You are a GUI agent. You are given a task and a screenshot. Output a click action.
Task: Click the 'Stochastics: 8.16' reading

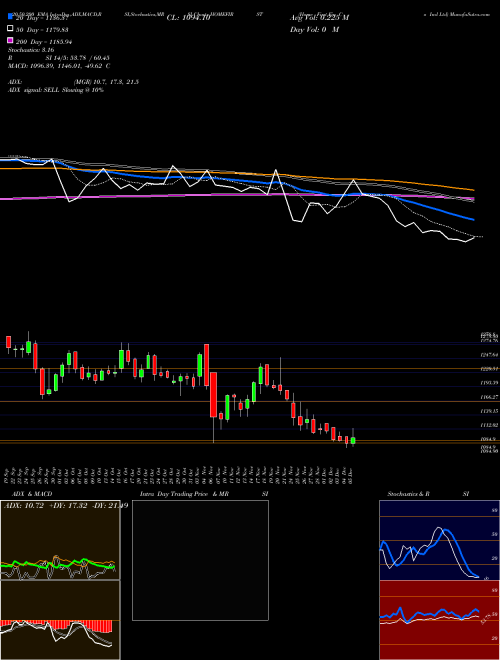point(31,50)
